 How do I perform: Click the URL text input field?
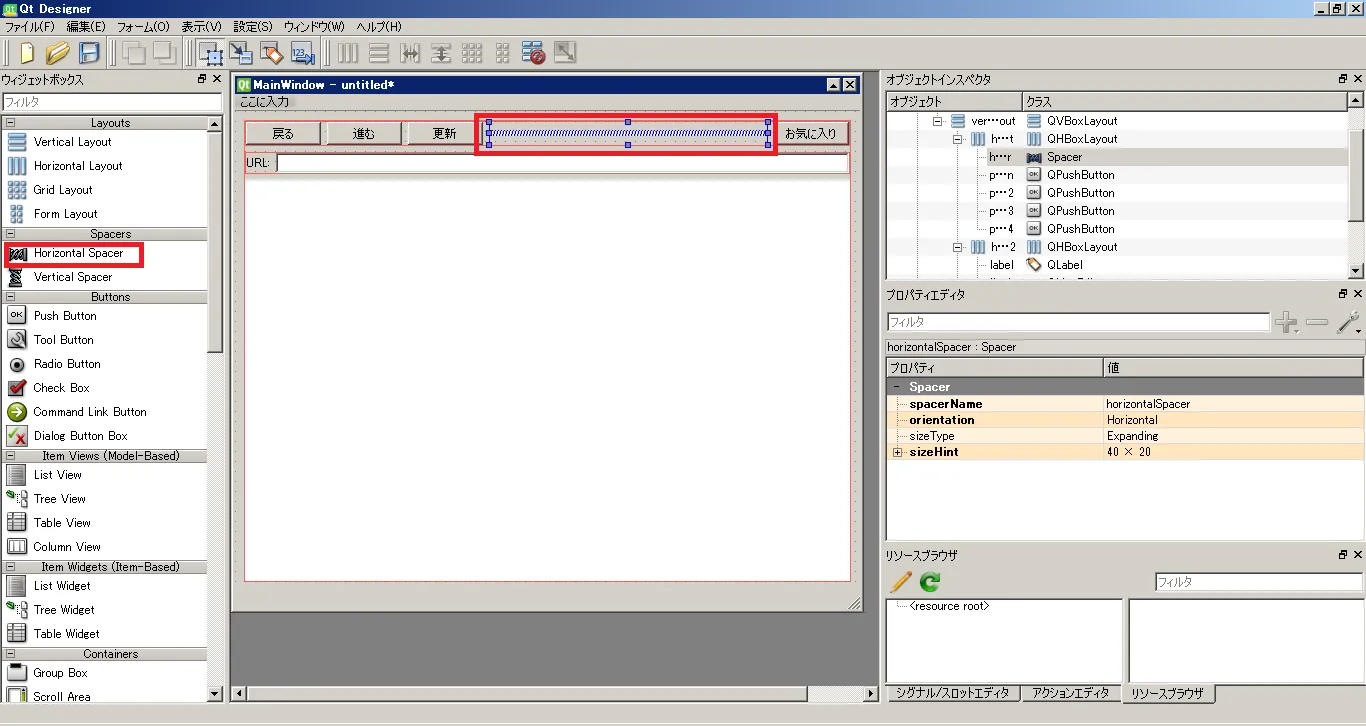[x=562, y=163]
